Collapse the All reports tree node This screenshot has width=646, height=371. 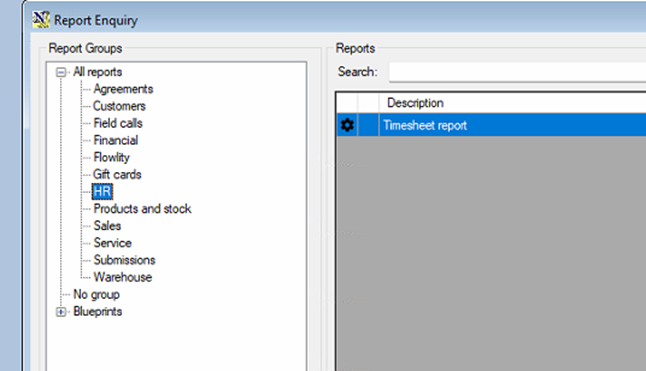(61, 72)
